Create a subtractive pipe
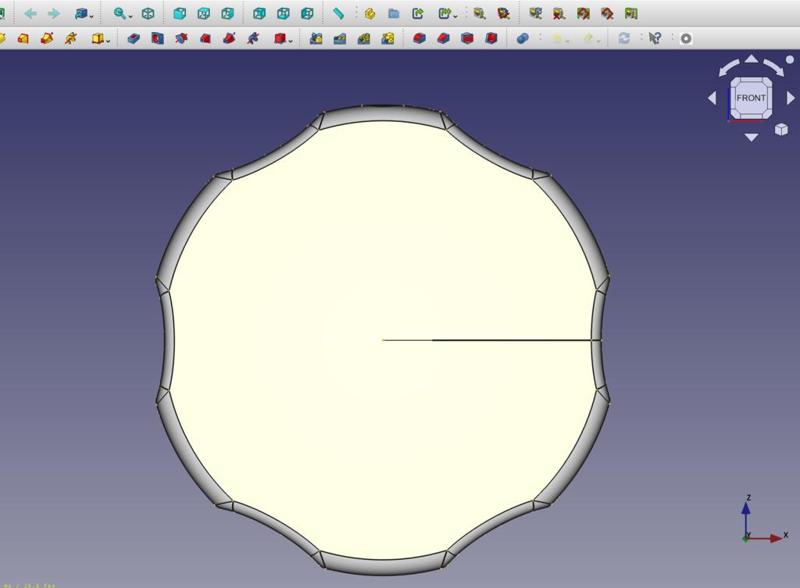800x588 pixels. click(230, 38)
